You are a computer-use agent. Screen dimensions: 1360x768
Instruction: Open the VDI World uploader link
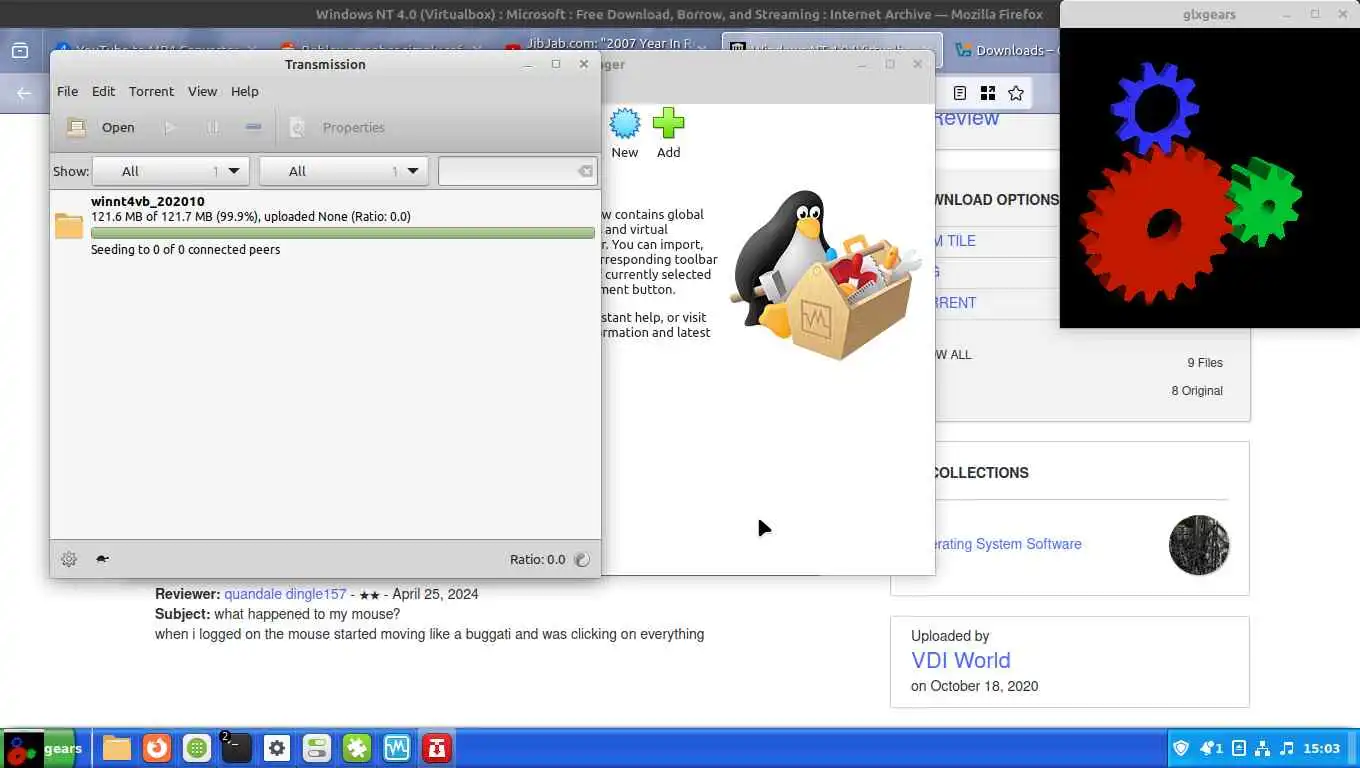961,660
